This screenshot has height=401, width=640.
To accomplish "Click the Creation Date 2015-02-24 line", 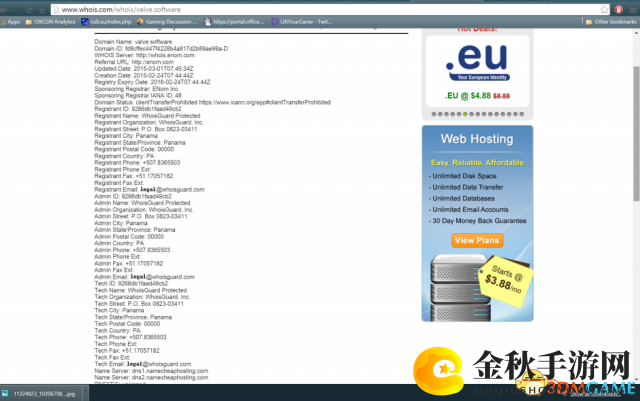I will [x=144, y=76].
